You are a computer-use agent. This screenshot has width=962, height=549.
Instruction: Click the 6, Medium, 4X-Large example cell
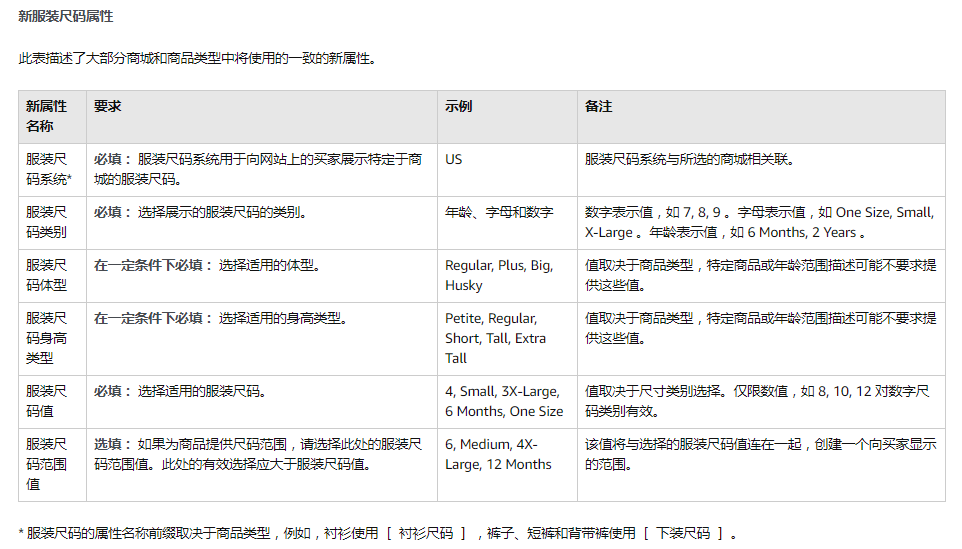[x=507, y=465]
